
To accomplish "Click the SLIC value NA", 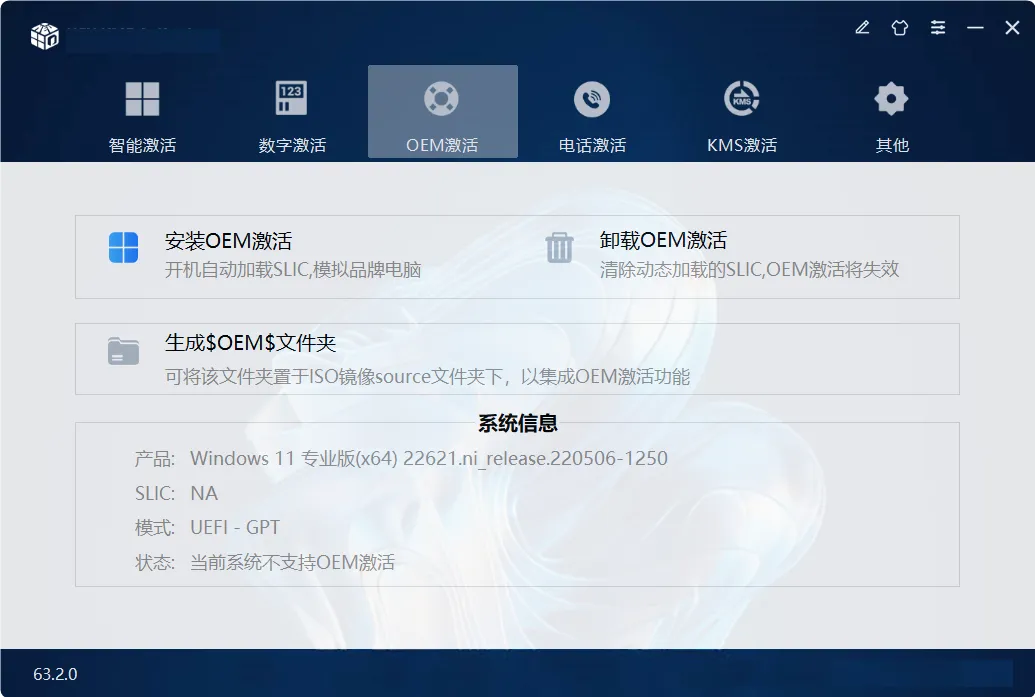I will (x=204, y=494).
